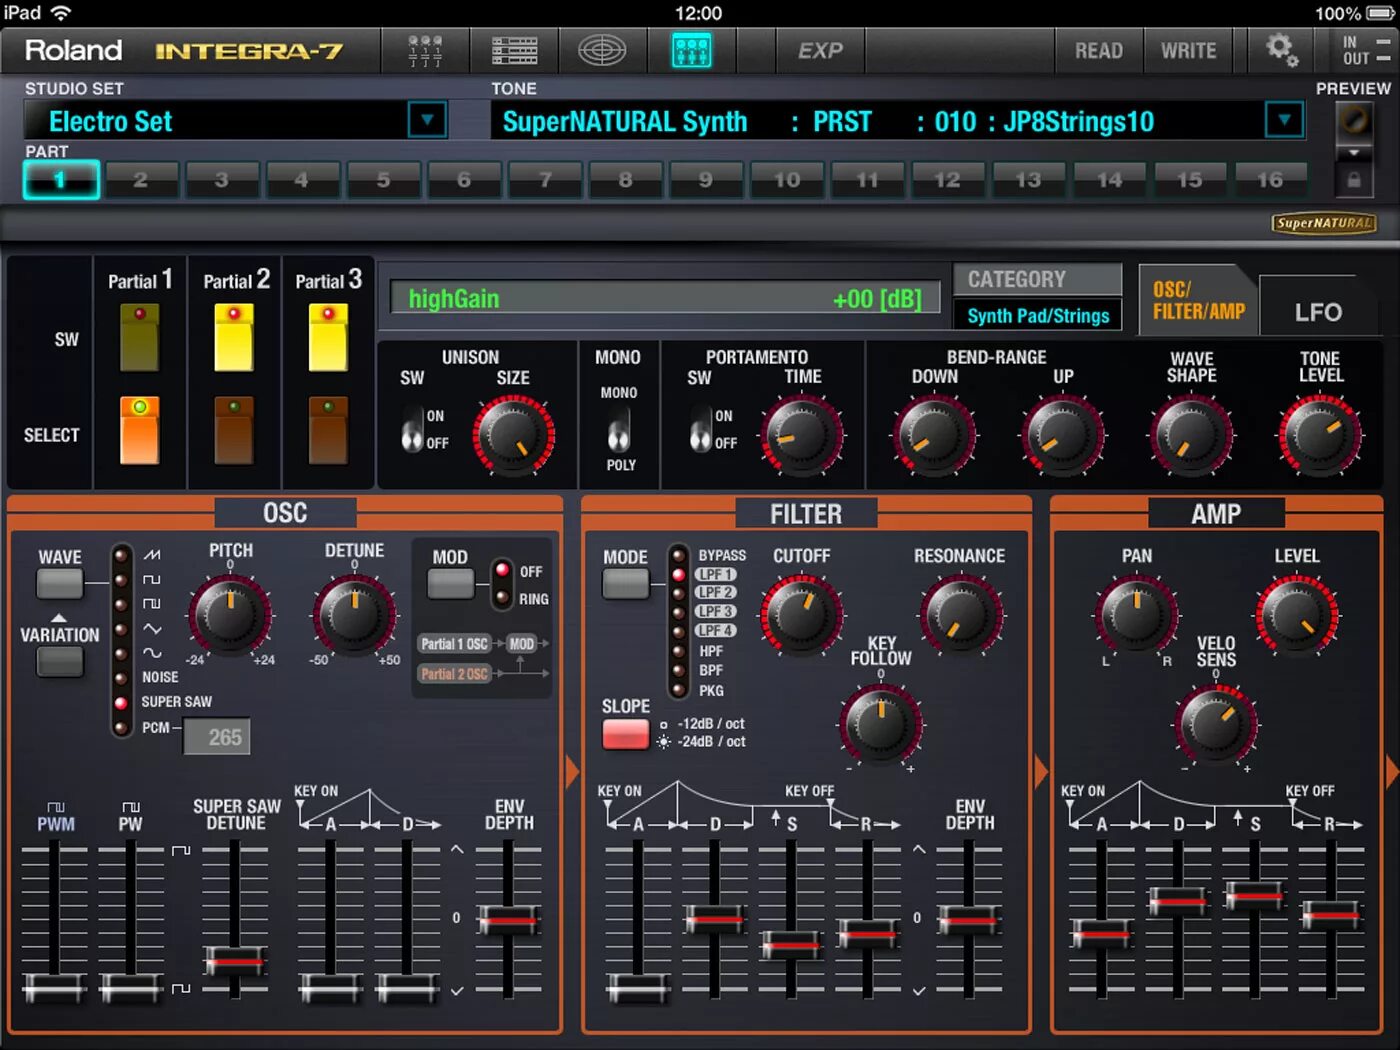Select Part 1 tab
1400x1050 pixels.
(x=61, y=180)
